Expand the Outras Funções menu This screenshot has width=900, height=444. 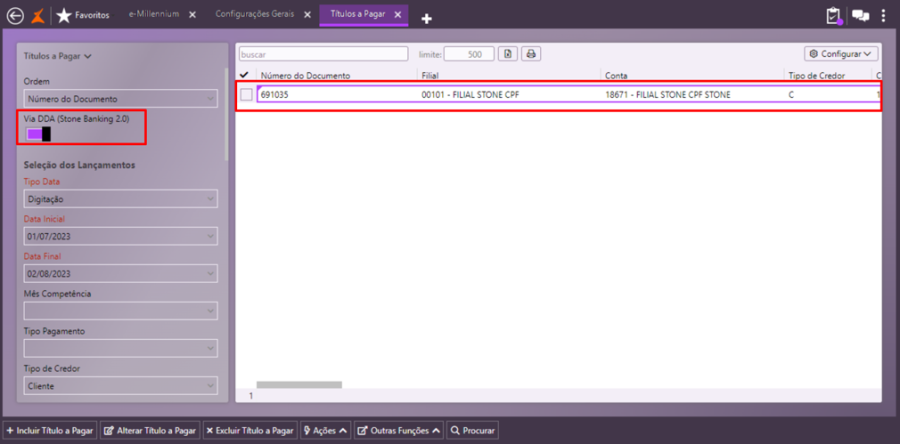[x=399, y=430]
